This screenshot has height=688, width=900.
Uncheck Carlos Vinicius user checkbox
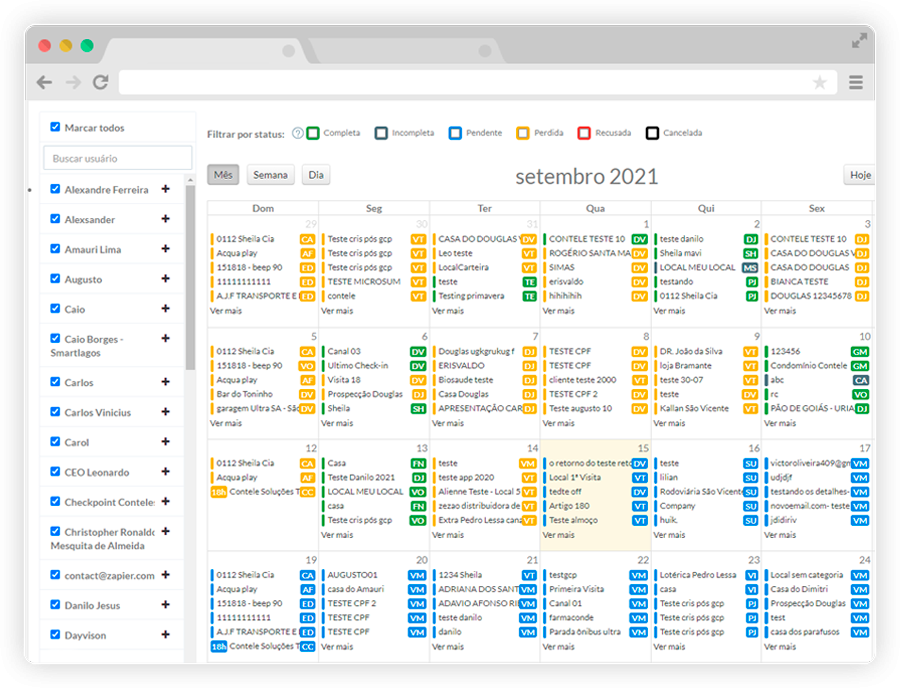(55, 411)
